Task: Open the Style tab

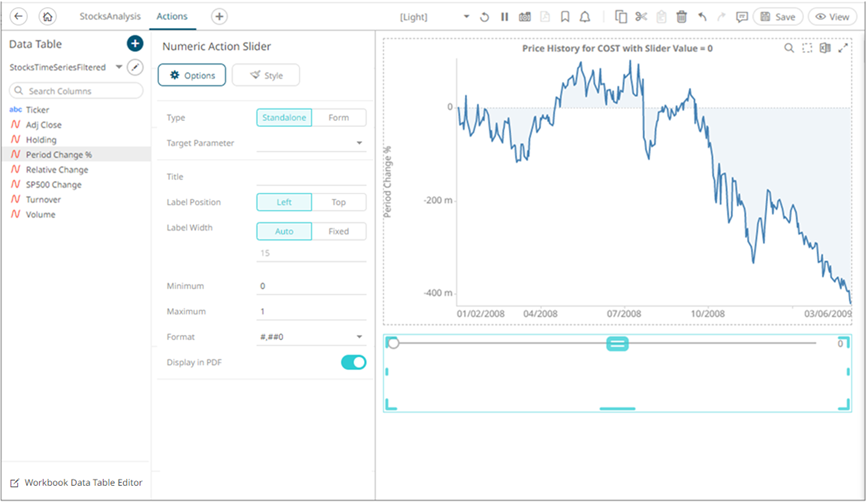Action: pos(265,75)
